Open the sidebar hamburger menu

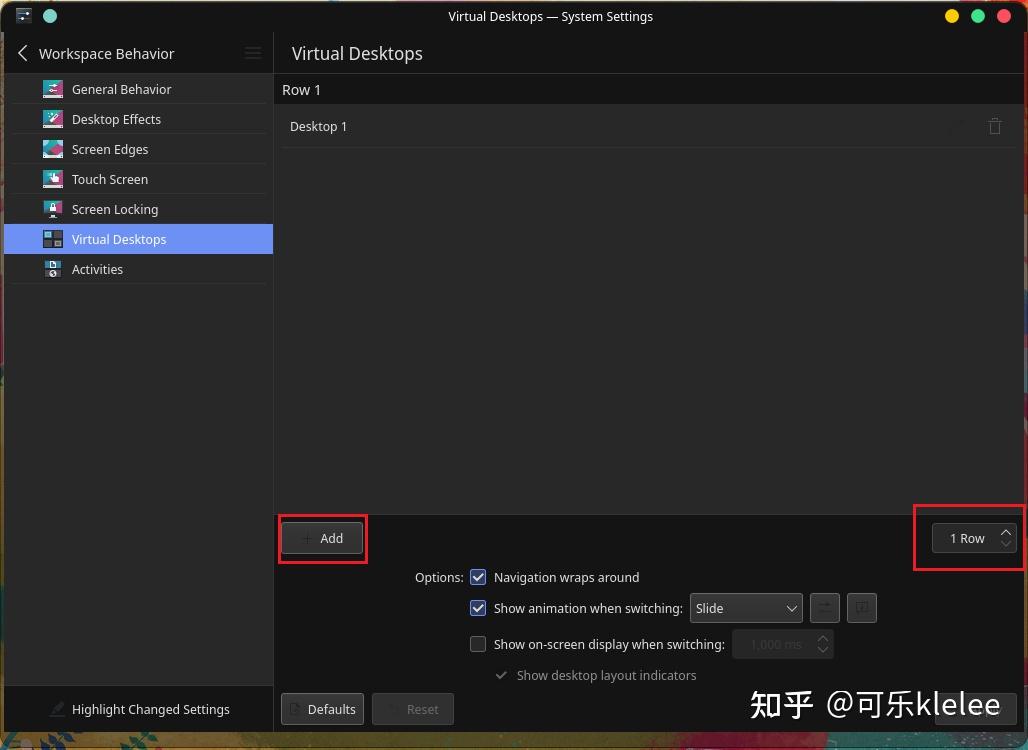(253, 53)
